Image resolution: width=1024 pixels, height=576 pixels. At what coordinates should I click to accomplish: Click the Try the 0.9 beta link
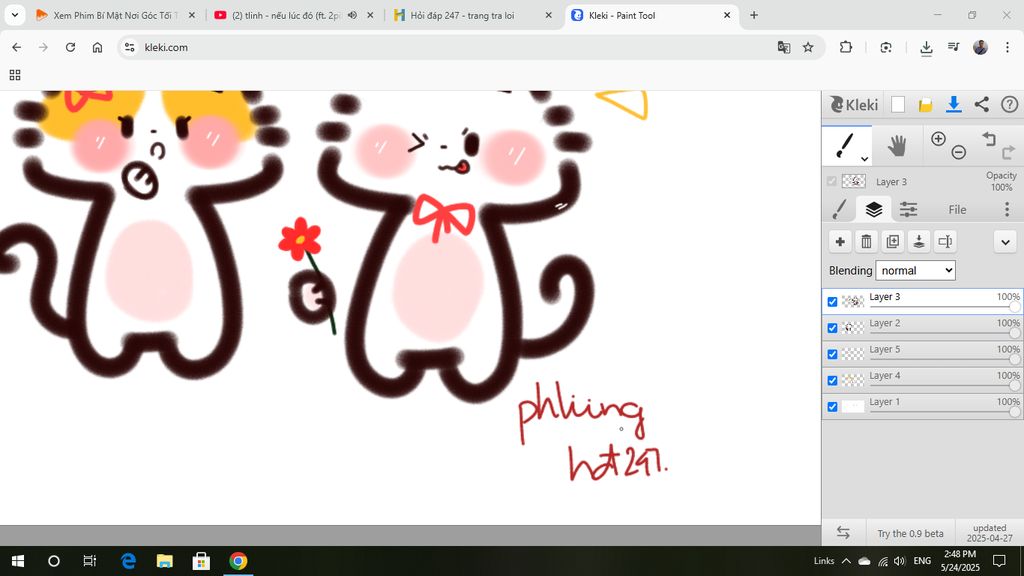(x=910, y=533)
